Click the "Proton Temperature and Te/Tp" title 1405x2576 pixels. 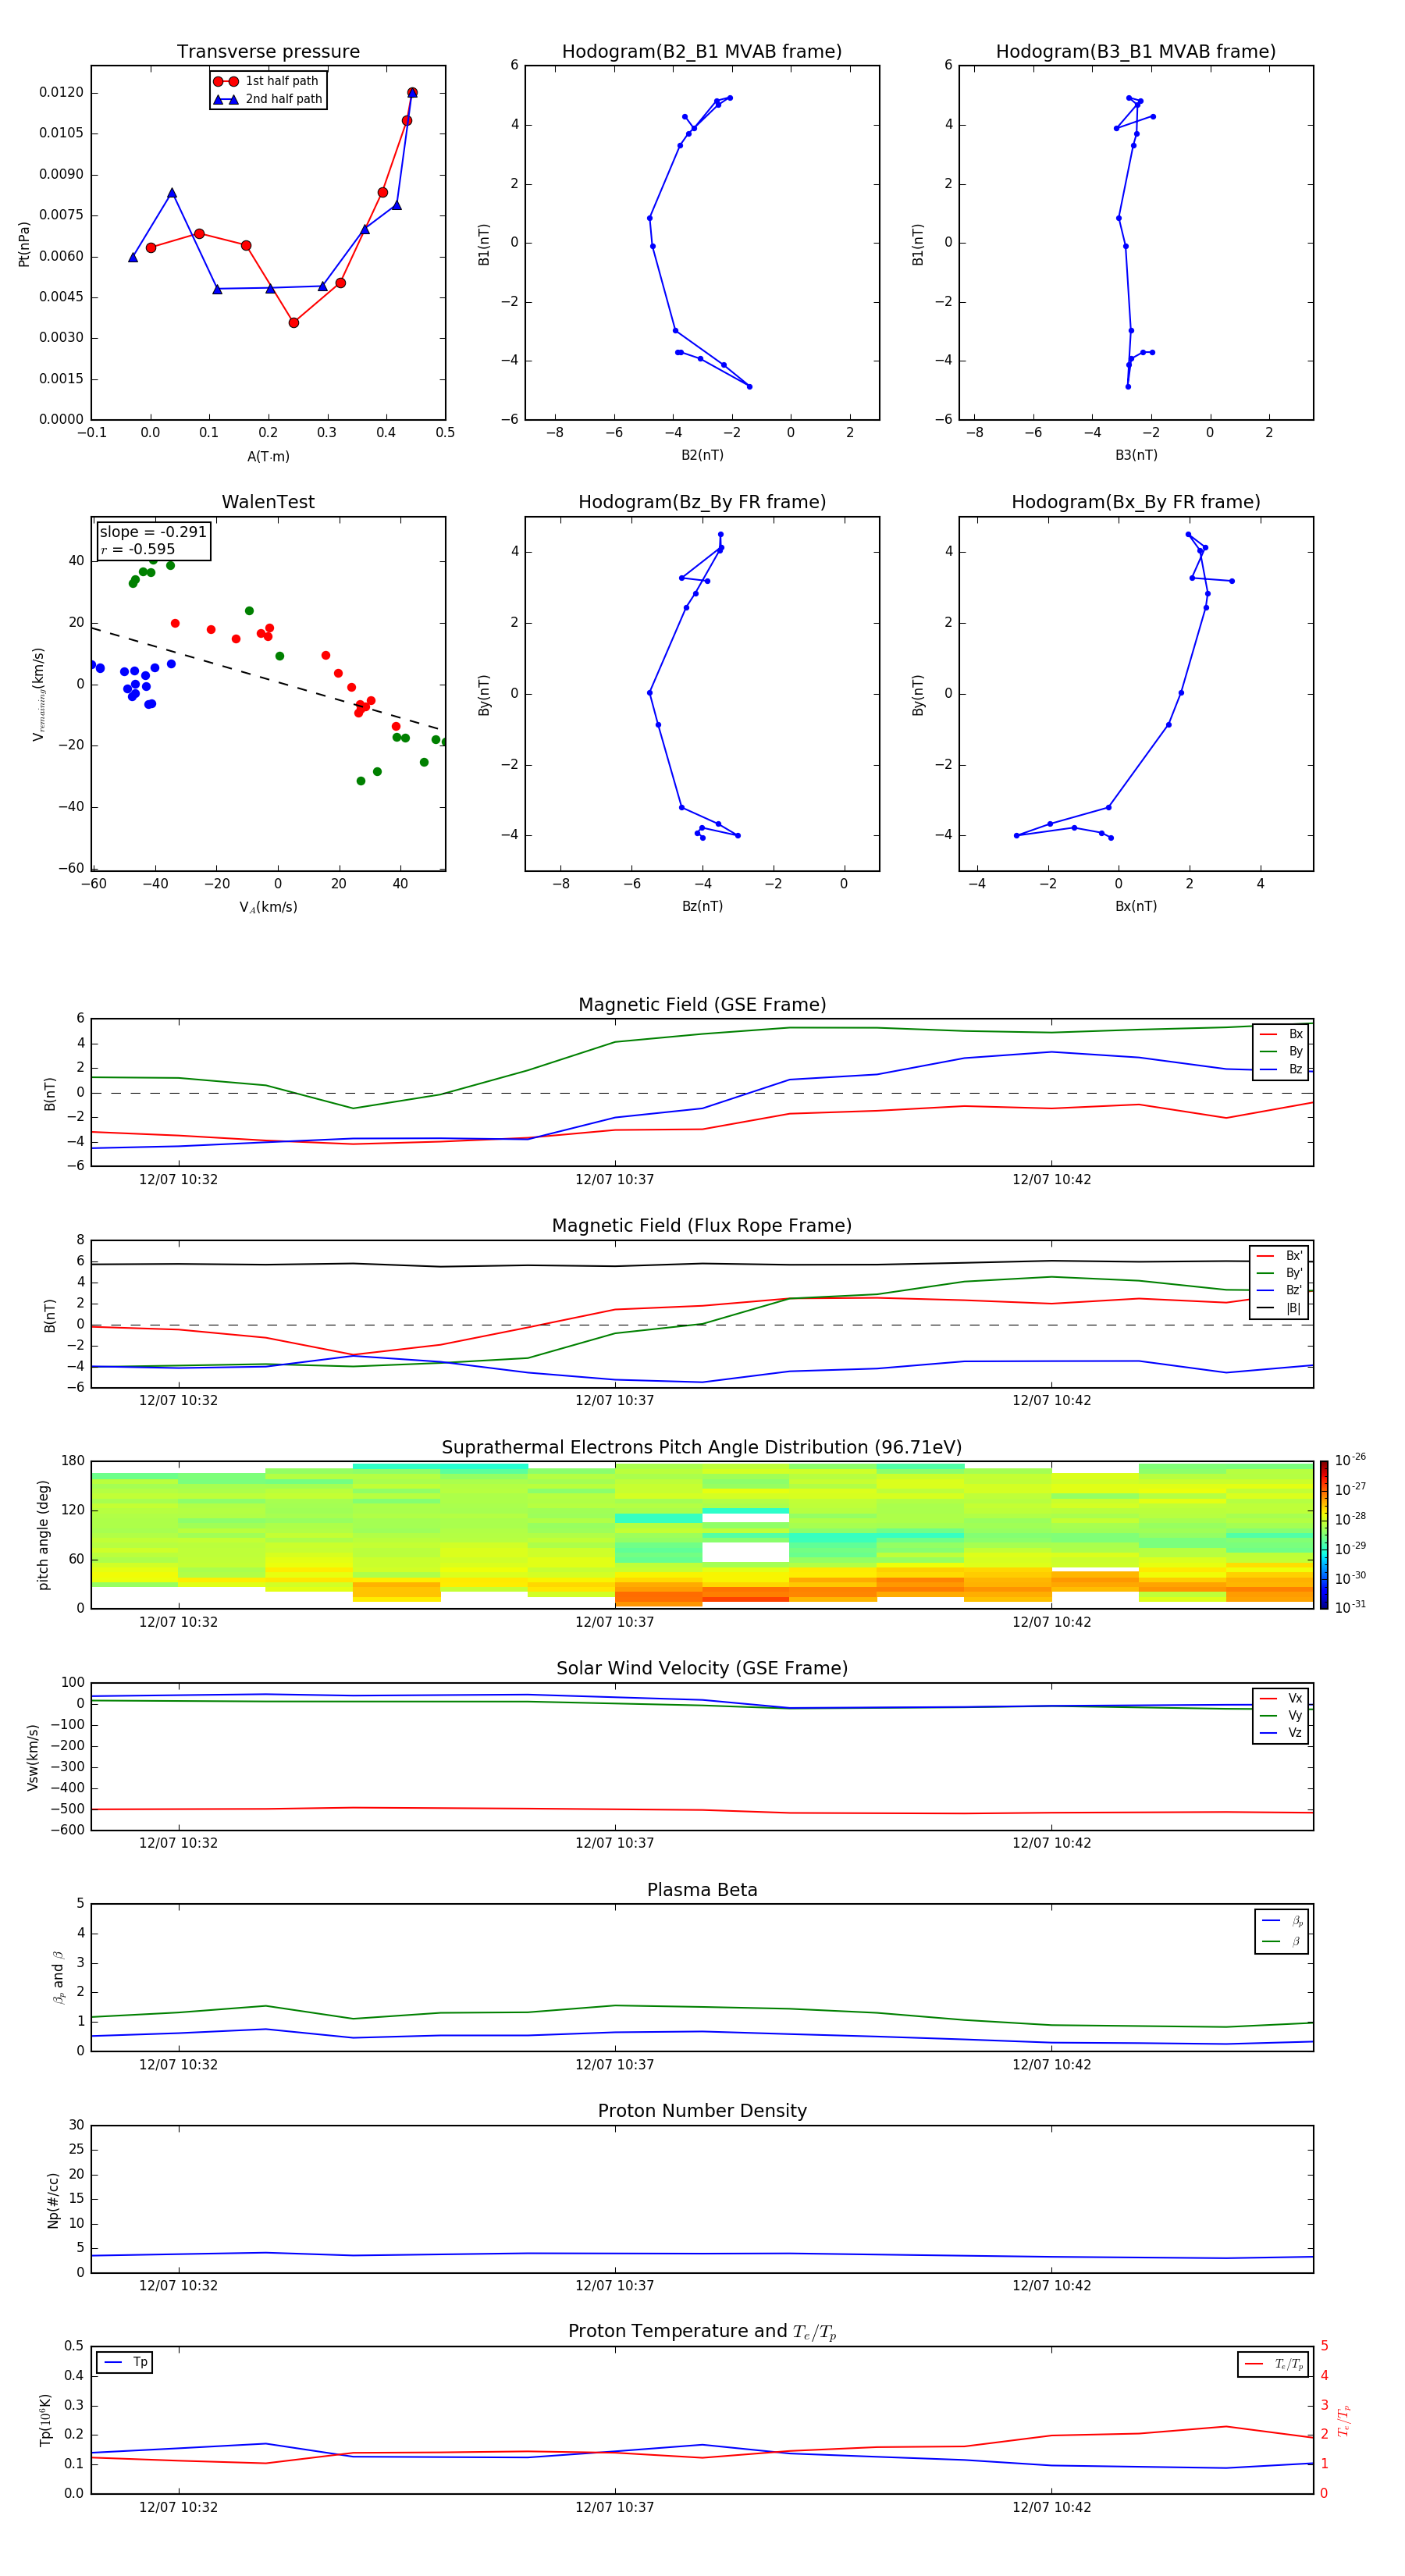coord(702,2332)
